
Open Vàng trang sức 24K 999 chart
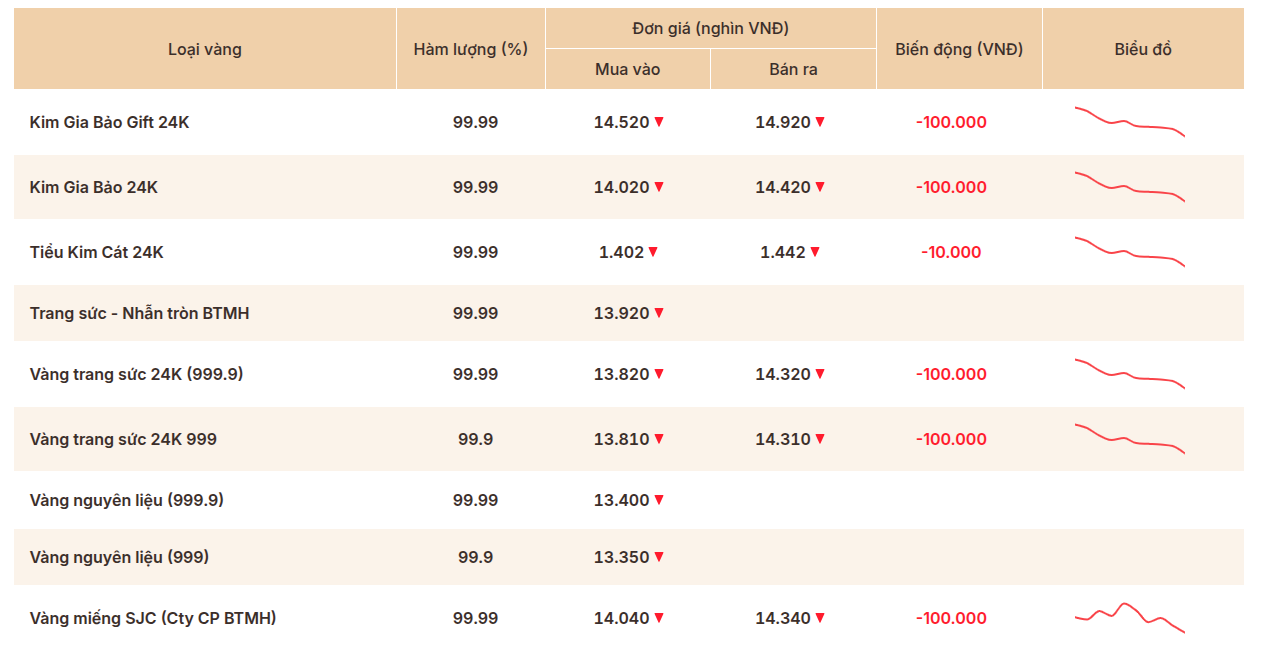[1130, 438]
